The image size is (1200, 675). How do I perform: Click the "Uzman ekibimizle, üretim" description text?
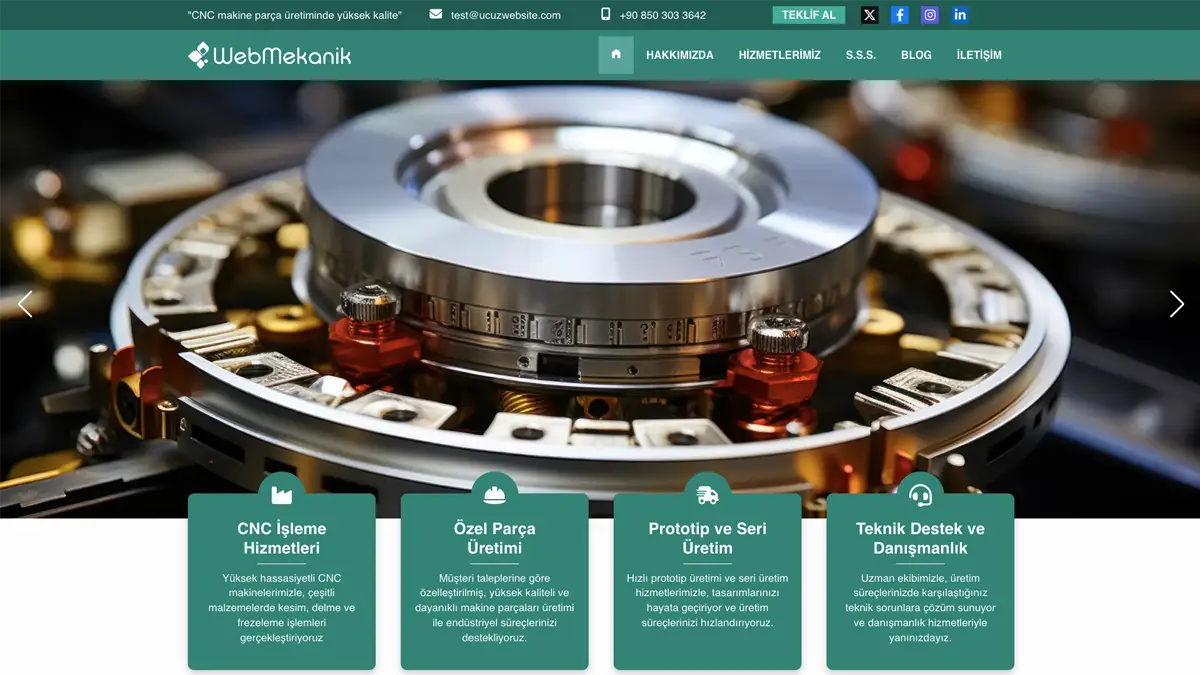click(x=920, y=607)
